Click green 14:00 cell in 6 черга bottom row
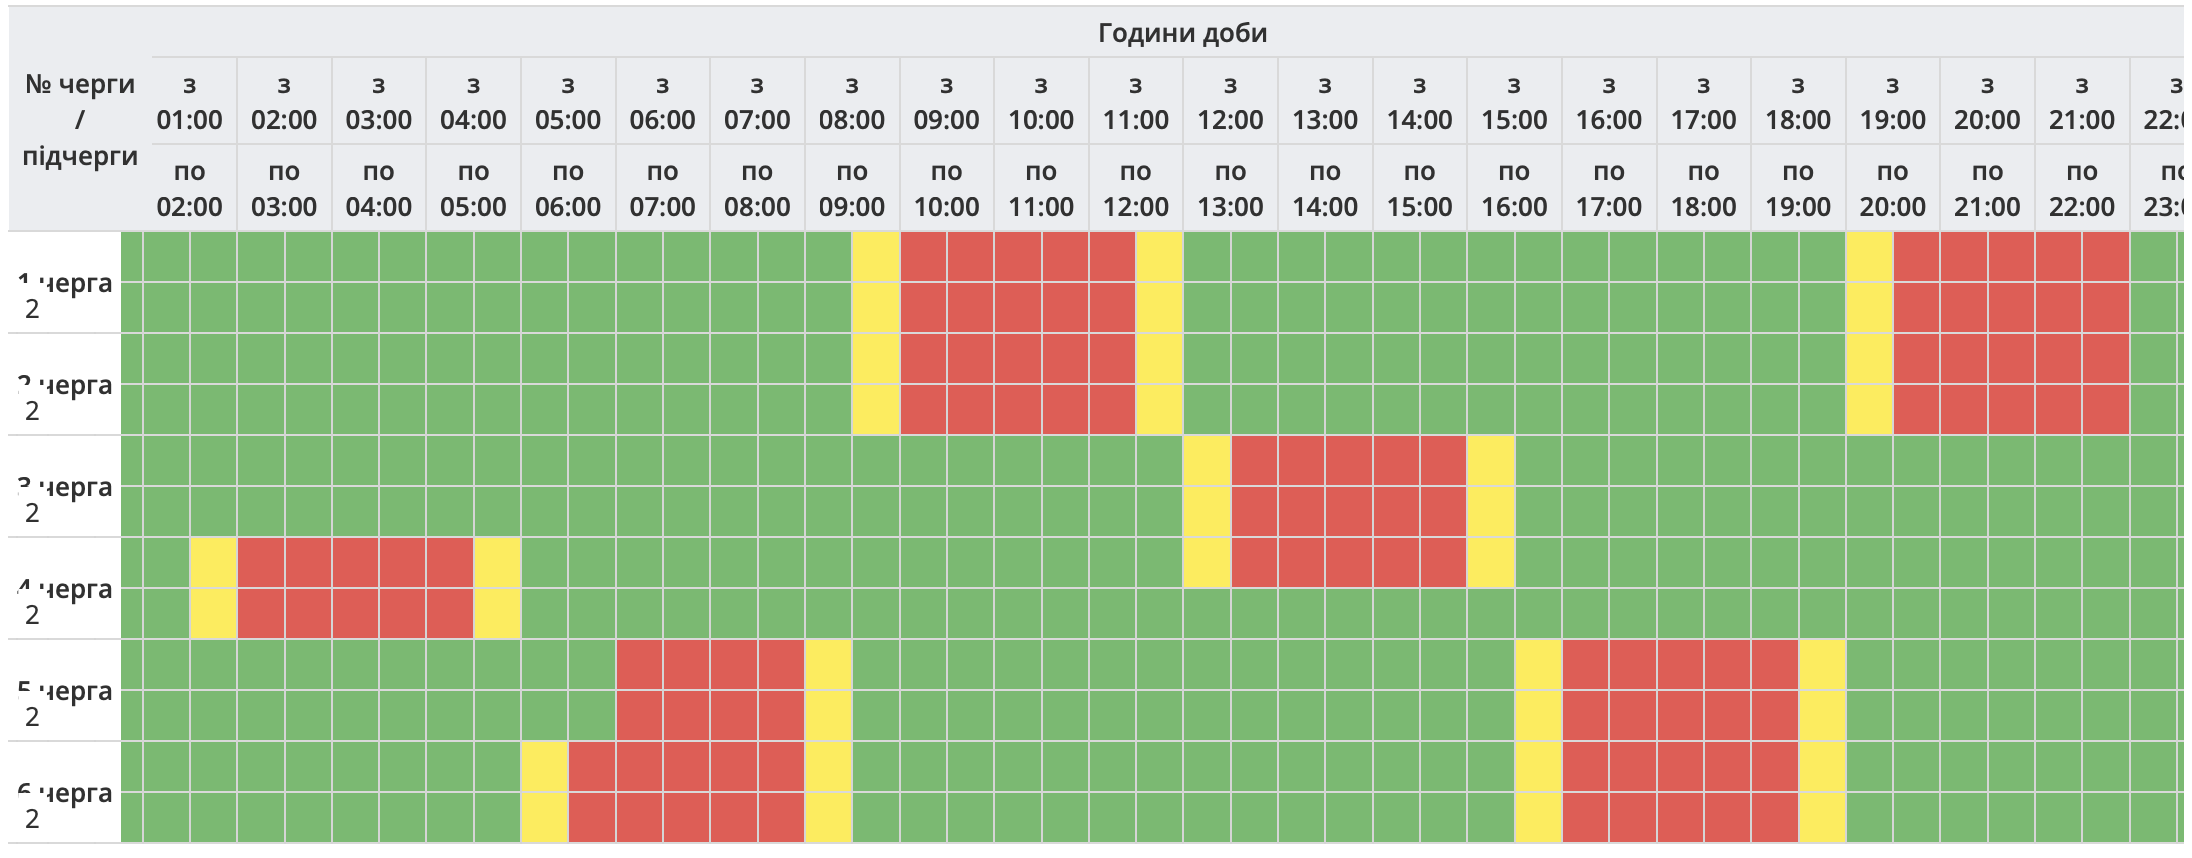This screenshot has height=858, width=2192. [x=1396, y=818]
